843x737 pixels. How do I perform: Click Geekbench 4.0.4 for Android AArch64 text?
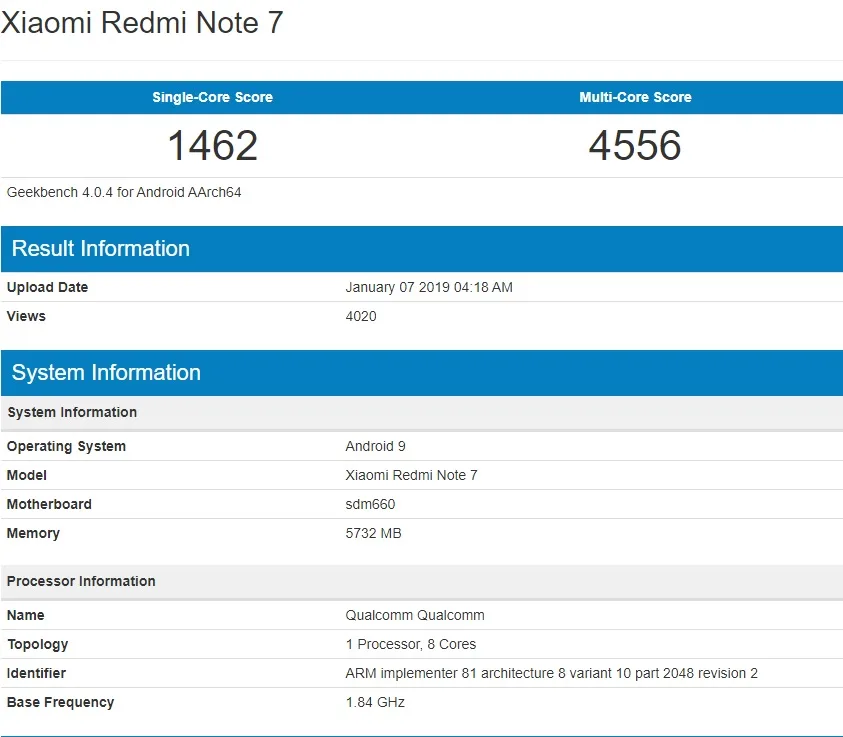124,192
